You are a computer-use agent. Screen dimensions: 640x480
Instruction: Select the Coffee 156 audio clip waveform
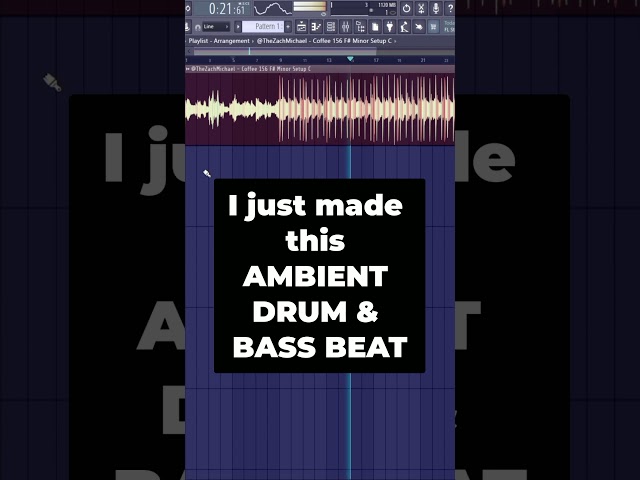pyautogui.click(x=320, y=109)
